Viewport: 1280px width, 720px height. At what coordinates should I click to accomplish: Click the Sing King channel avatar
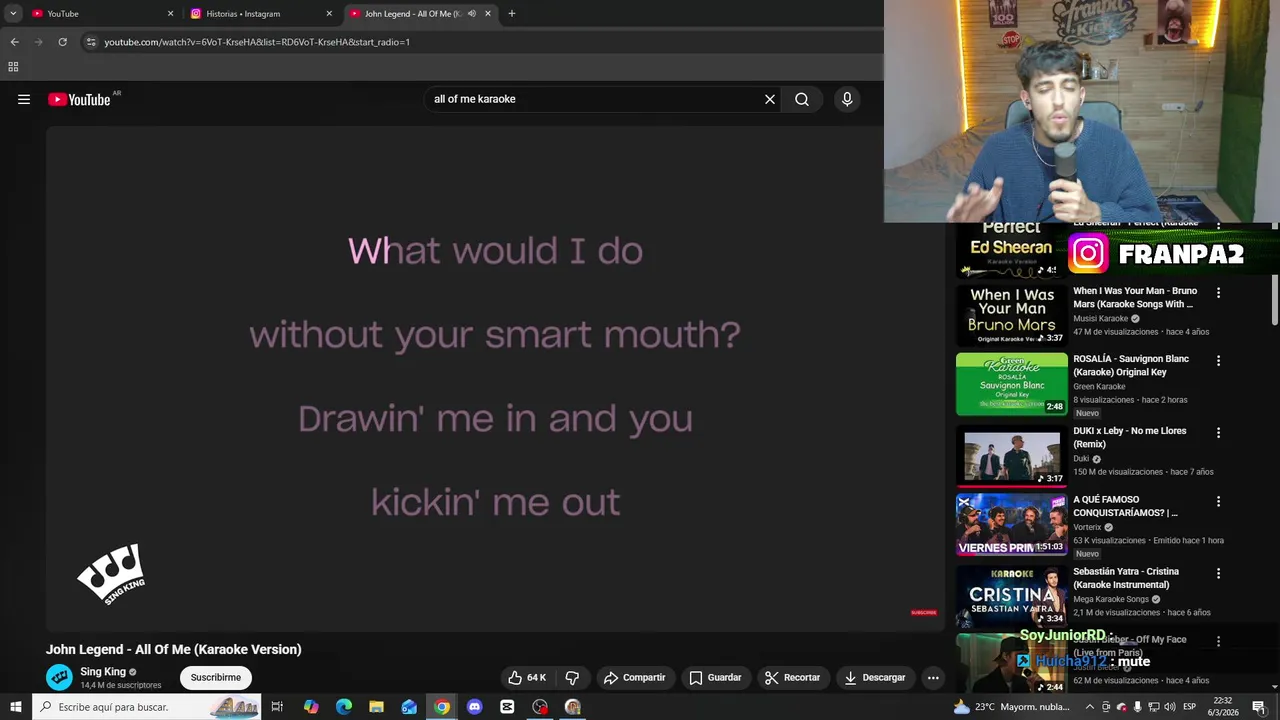[x=59, y=677]
